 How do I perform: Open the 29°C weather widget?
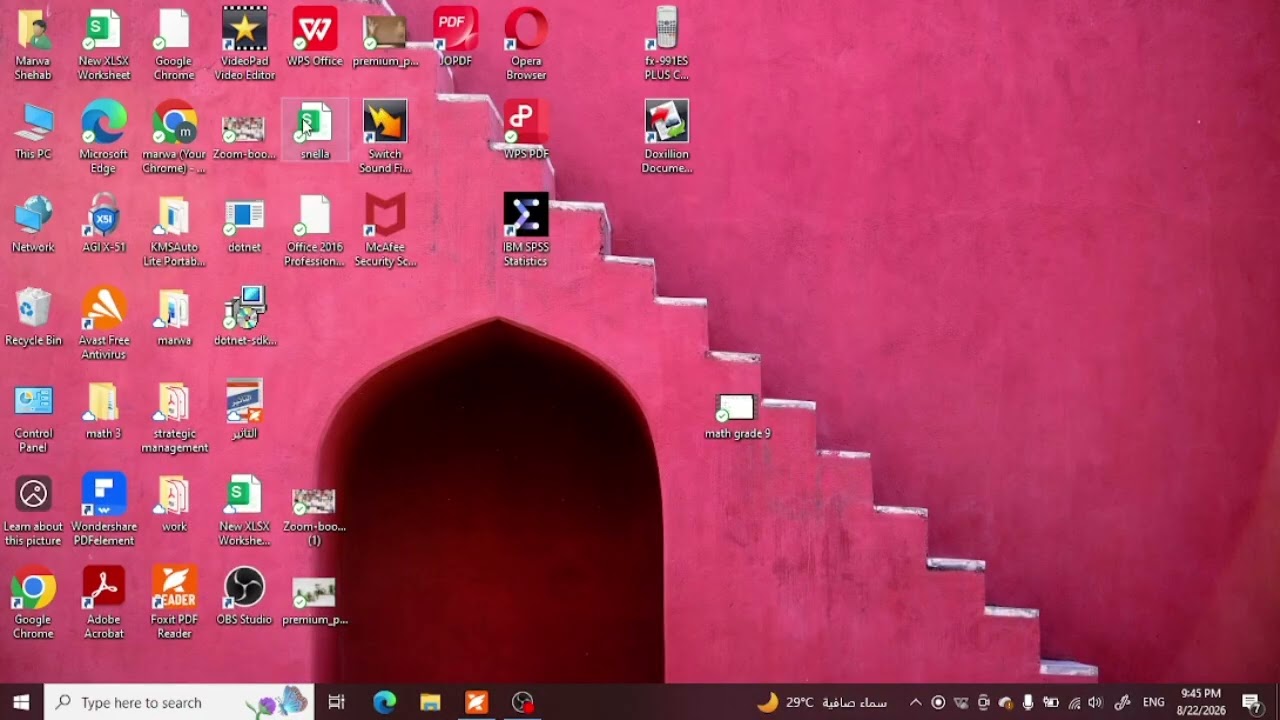tap(822, 702)
